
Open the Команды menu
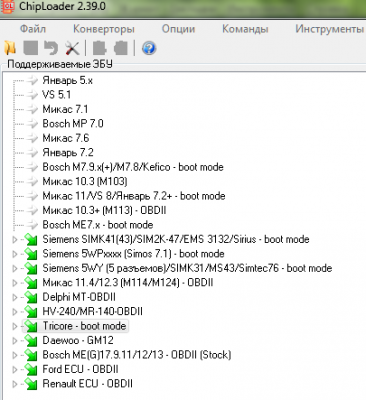pos(245,29)
